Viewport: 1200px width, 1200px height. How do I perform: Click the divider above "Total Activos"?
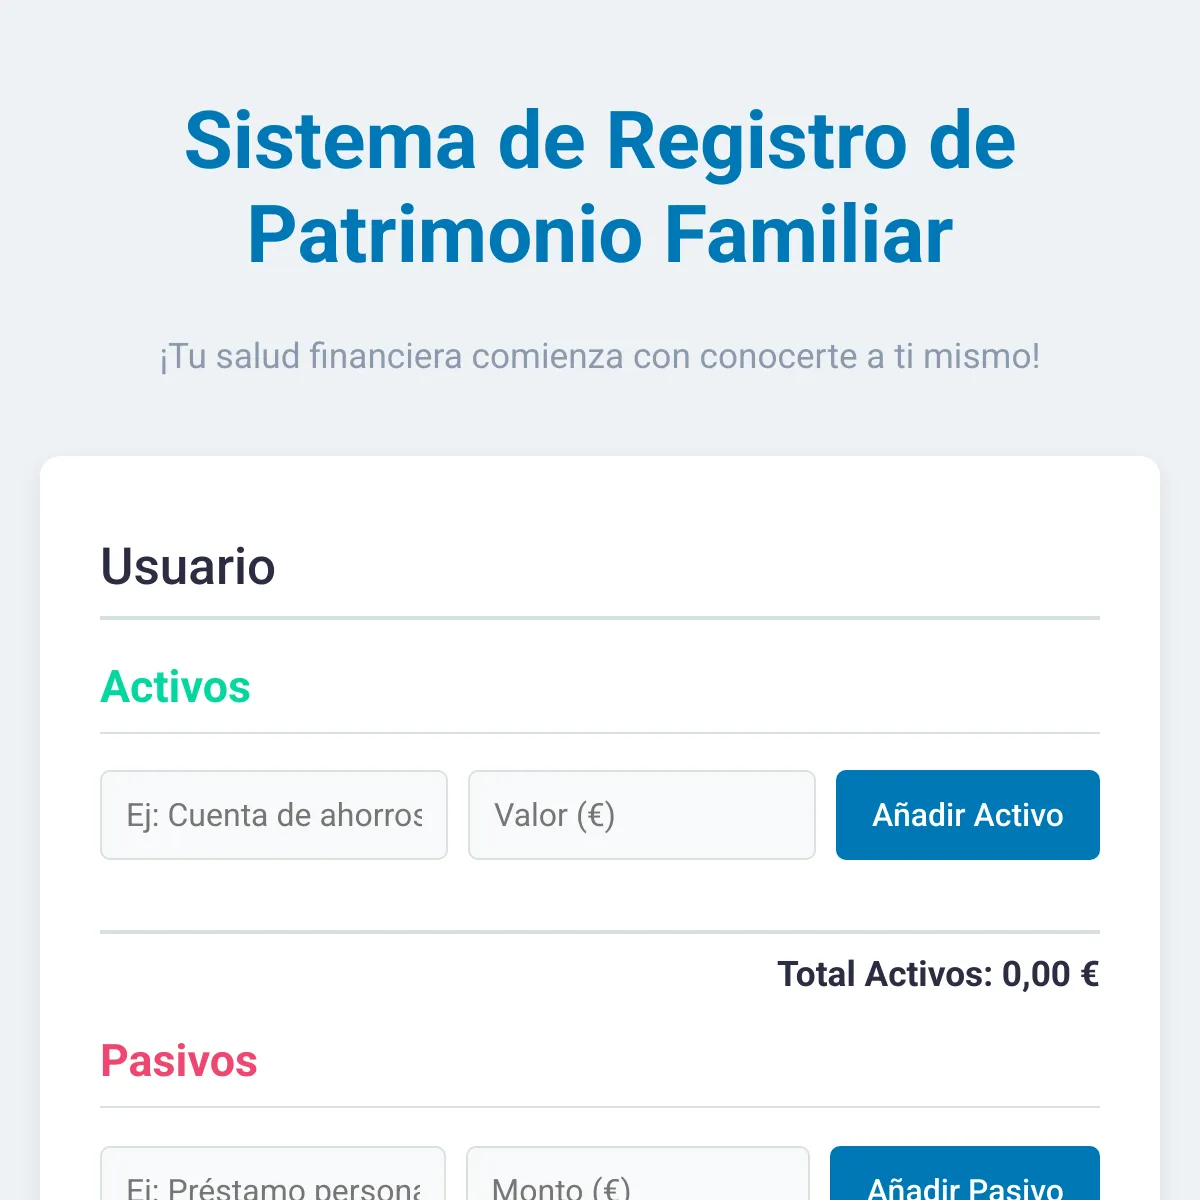pos(600,932)
